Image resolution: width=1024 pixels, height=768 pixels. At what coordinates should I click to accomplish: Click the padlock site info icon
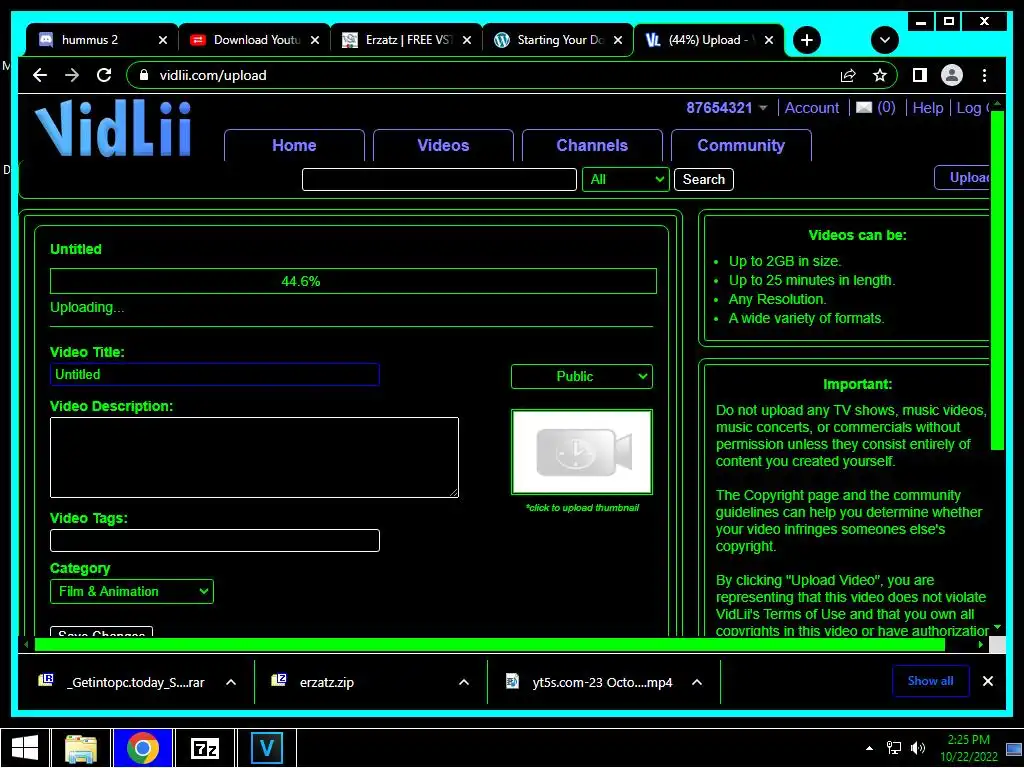[144, 75]
